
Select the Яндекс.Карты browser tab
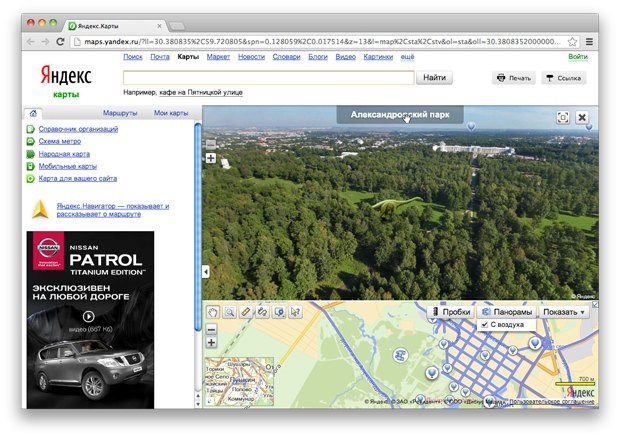coord(115,26)
